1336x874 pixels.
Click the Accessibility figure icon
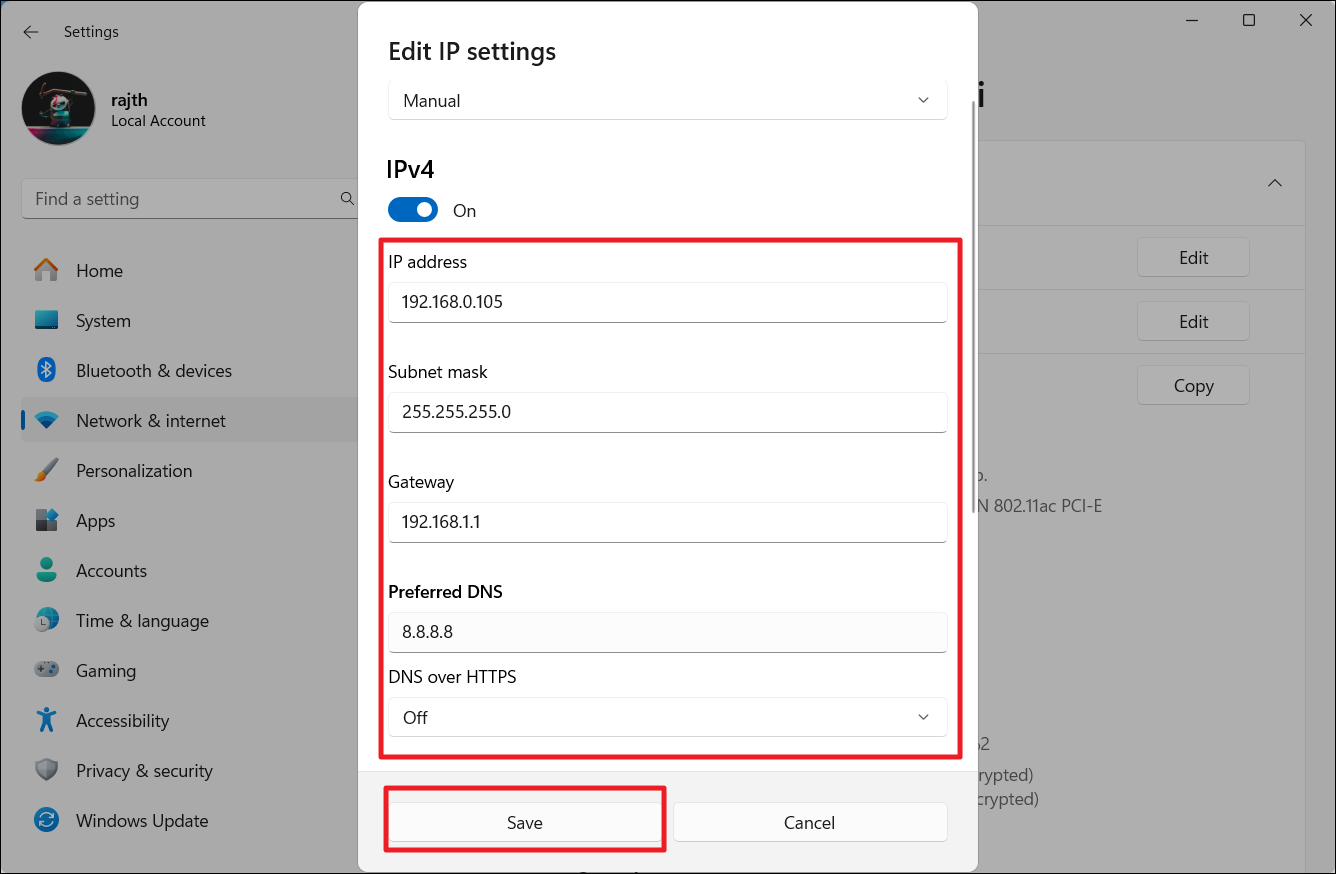point(46,721)
